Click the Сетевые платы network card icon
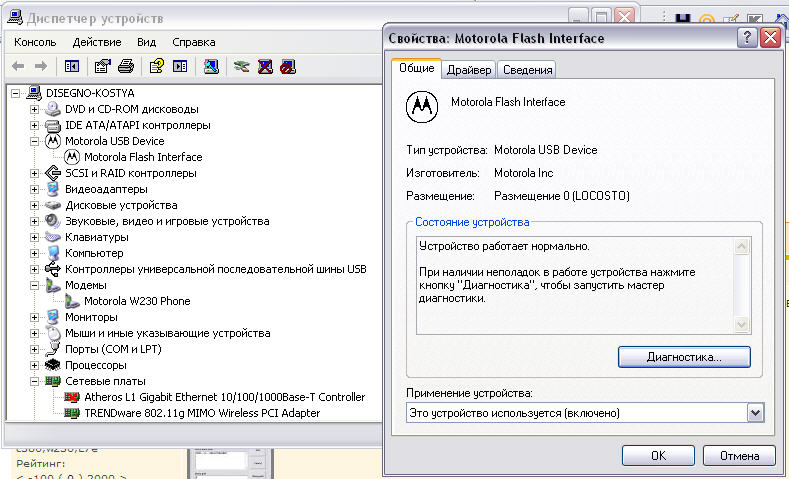This screenshot has height=479, width=789. (x=52, y=381)
